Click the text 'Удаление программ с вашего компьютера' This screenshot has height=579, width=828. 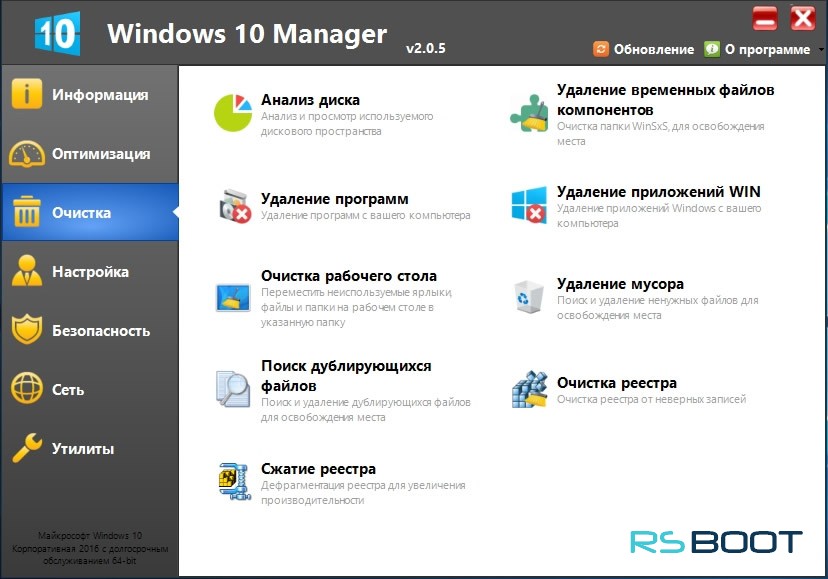pos(365,216)
